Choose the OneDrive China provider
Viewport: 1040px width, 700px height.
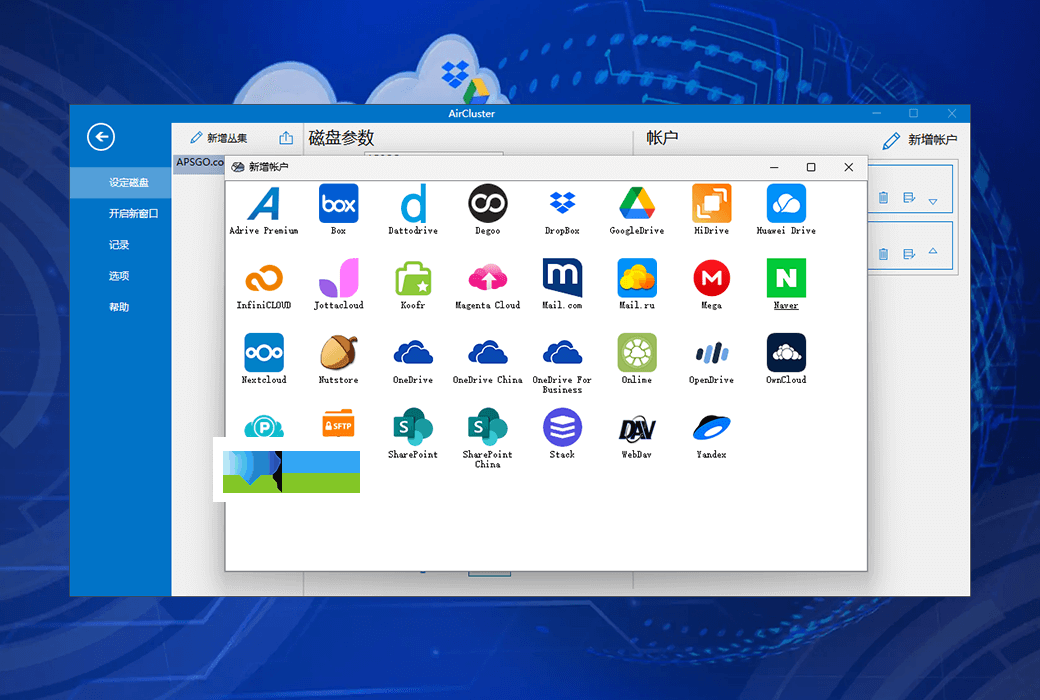(488, 360)
